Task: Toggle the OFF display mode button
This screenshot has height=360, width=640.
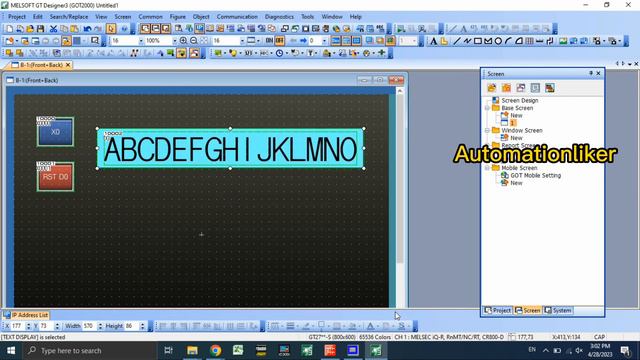Action: click(280, 41)
